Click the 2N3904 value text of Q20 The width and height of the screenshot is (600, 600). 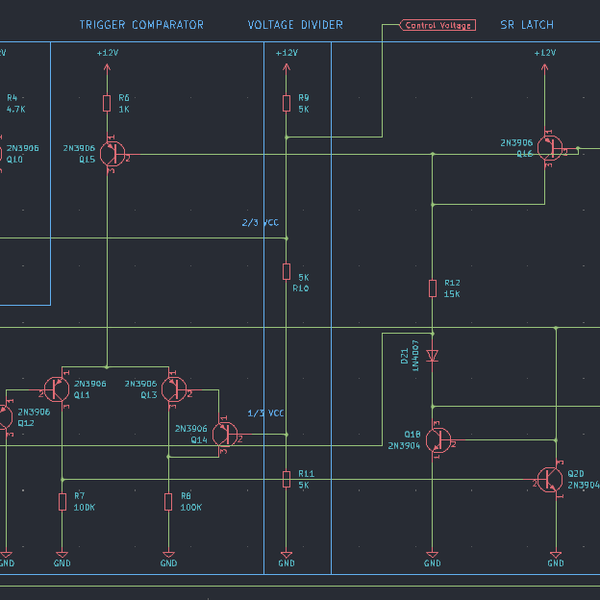coord(584,485)
